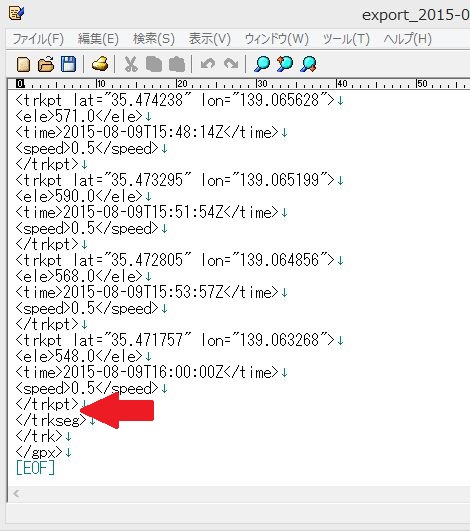Click the second magnifier search icon

[285, 64]
